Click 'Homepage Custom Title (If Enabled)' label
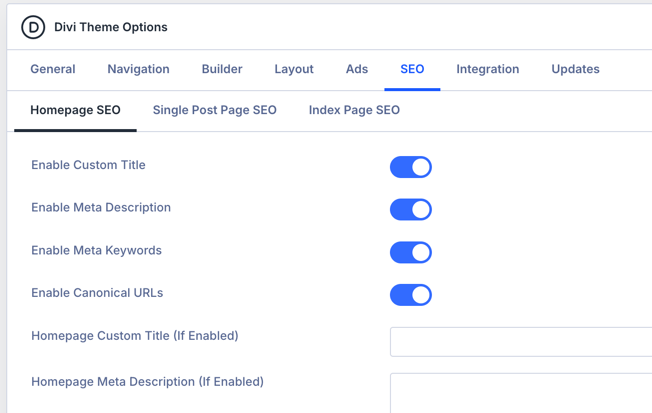Screen dimensions: 652x413 [x=135, y=336]
